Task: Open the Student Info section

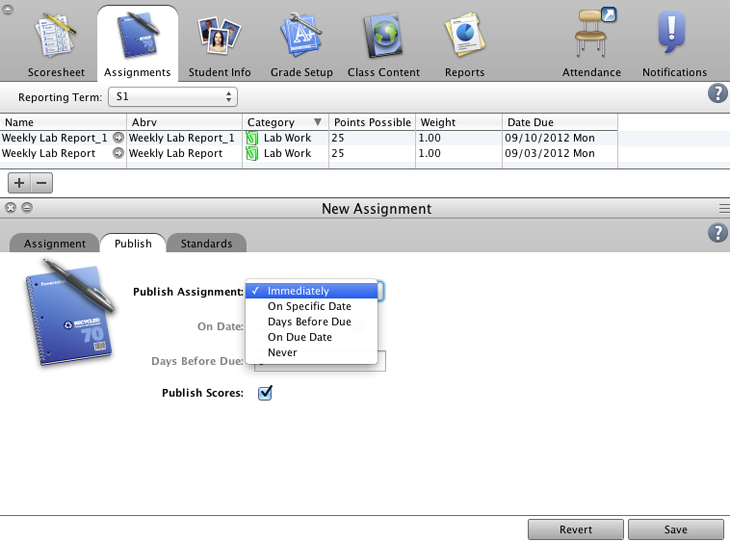Action: click(x=220, y=43)
